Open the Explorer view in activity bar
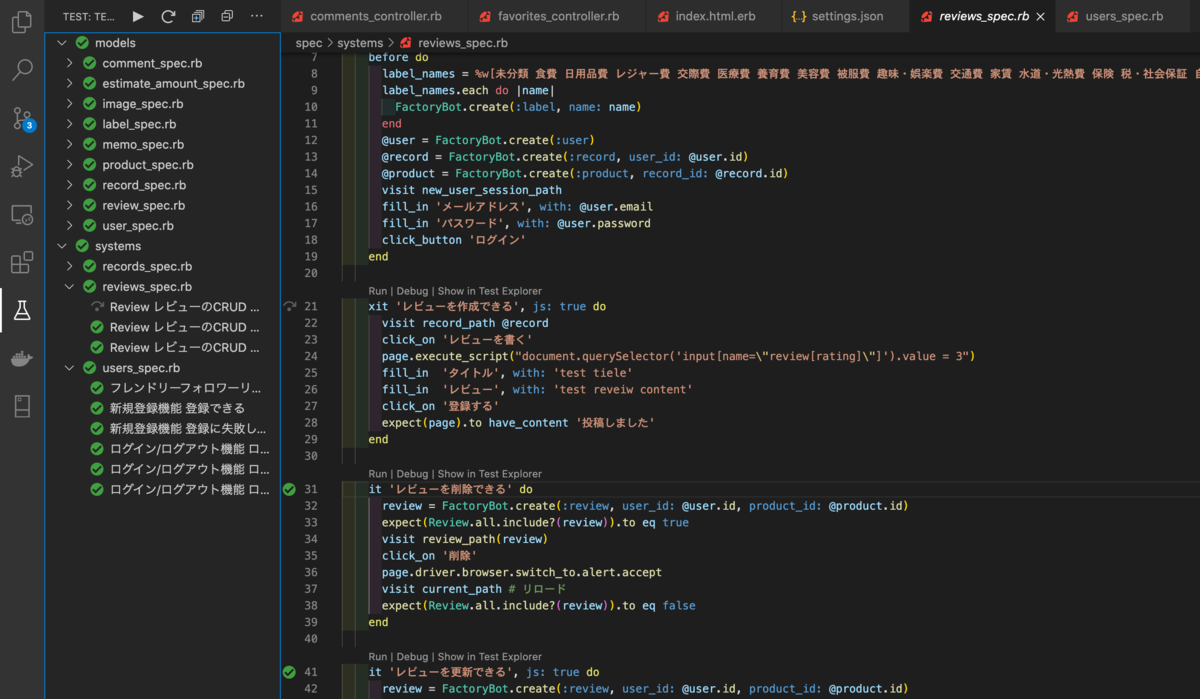Viewport: 1200px width, 699px height. (21, 22)
